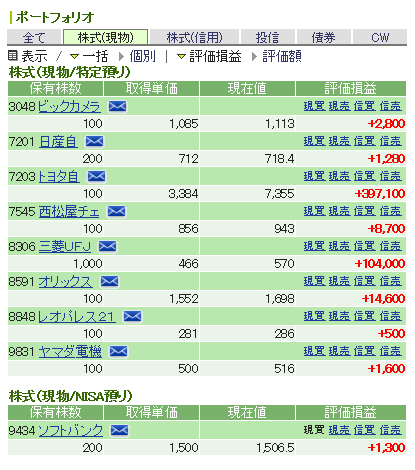Click the mail icon next to レオパレス21
415x470 pixels.
pos(132,316)
